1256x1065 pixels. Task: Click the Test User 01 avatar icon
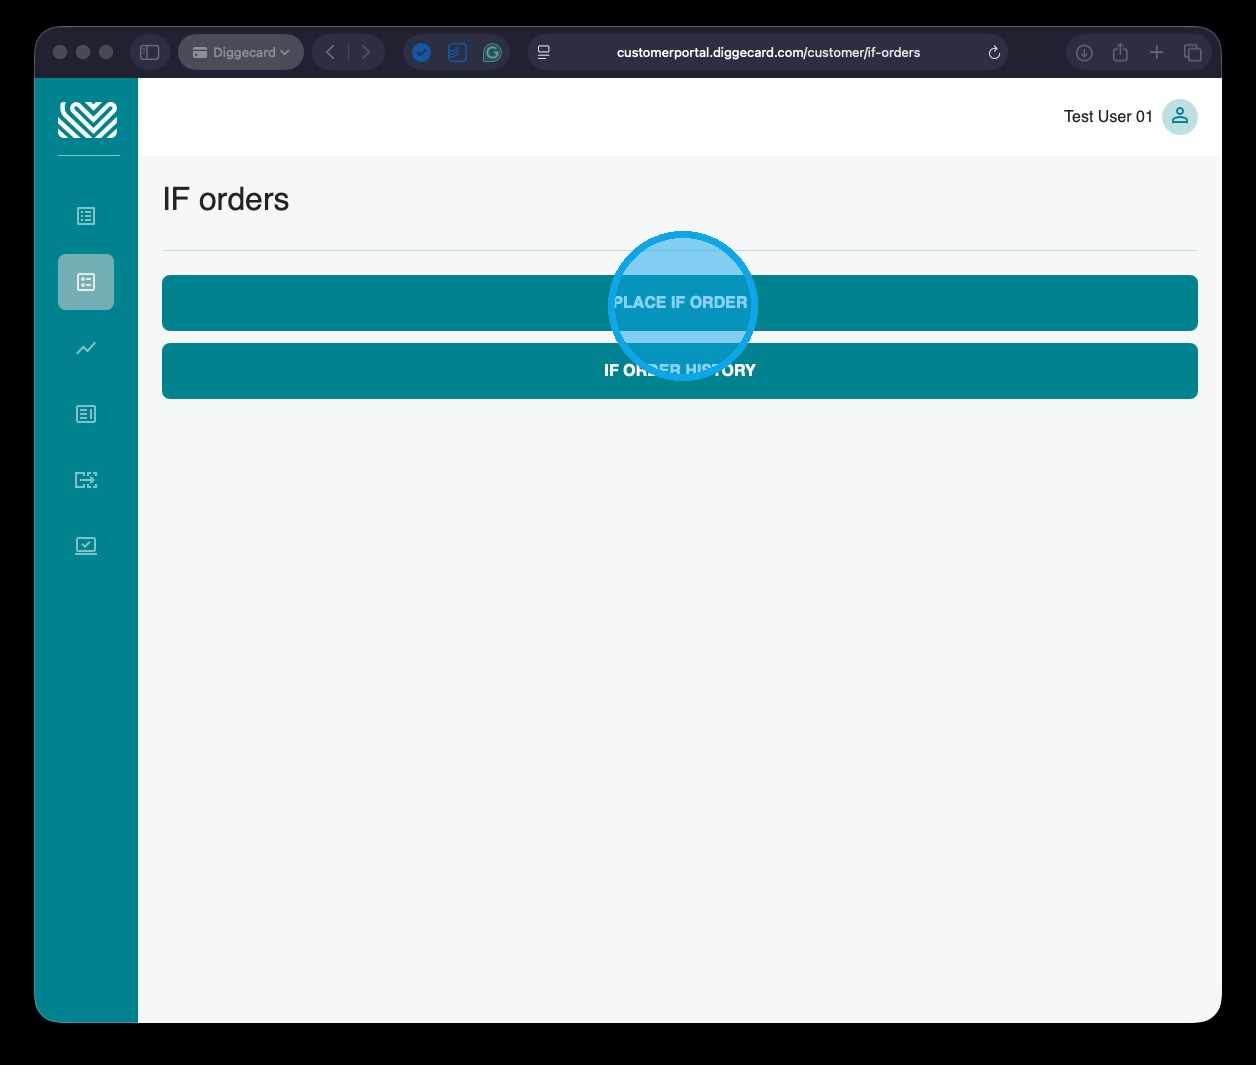click(x=1180, y=117)
